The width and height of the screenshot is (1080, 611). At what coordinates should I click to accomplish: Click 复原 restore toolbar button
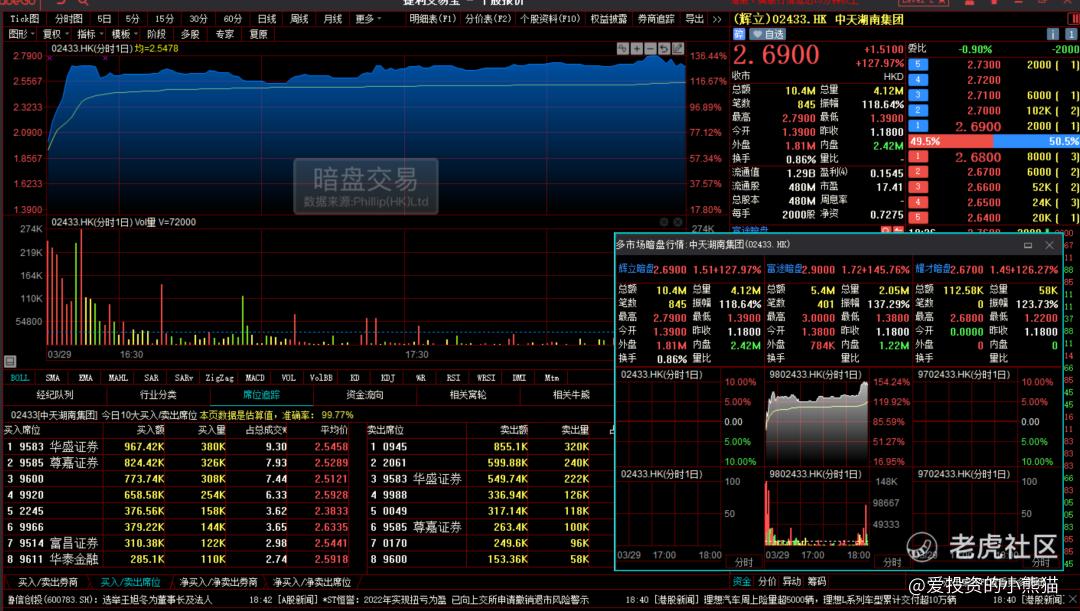[x=258, y=34]
